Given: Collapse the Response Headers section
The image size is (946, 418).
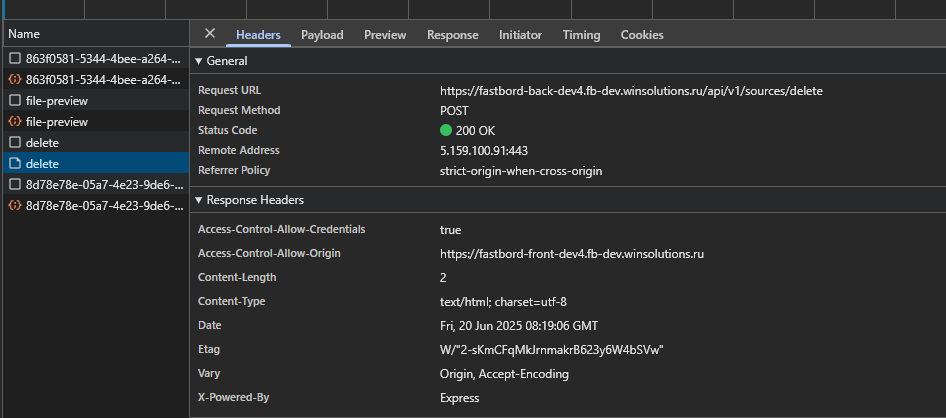Looking at the screenshot, I should 198,200.
